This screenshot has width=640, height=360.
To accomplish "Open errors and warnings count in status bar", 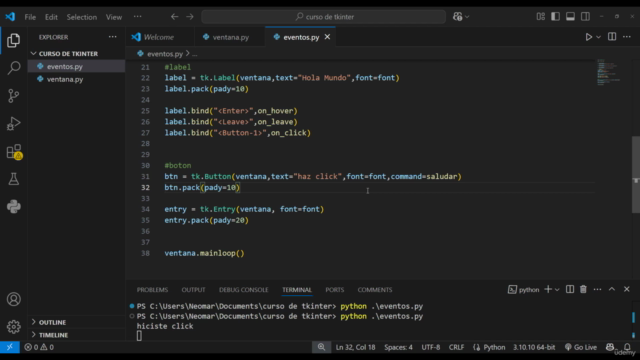I will [x=39, y=347].
